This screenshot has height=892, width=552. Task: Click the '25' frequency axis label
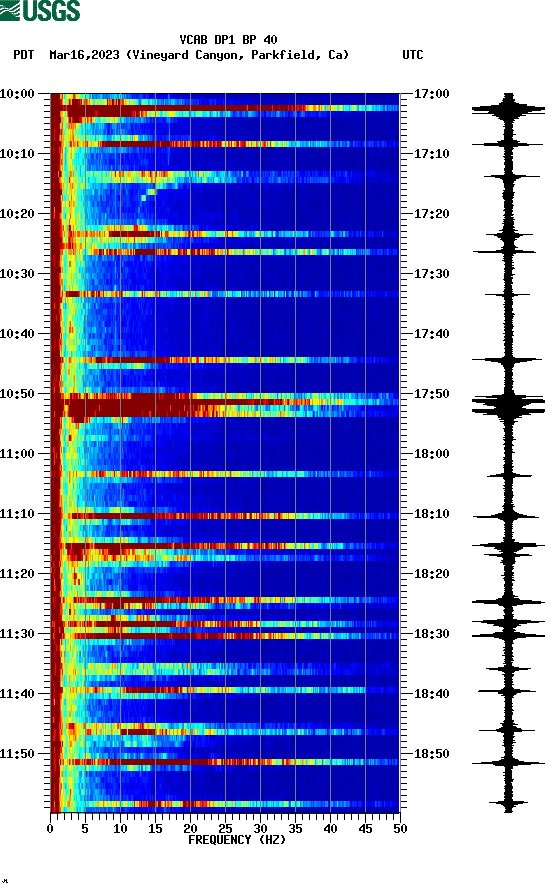click(225, 828)
